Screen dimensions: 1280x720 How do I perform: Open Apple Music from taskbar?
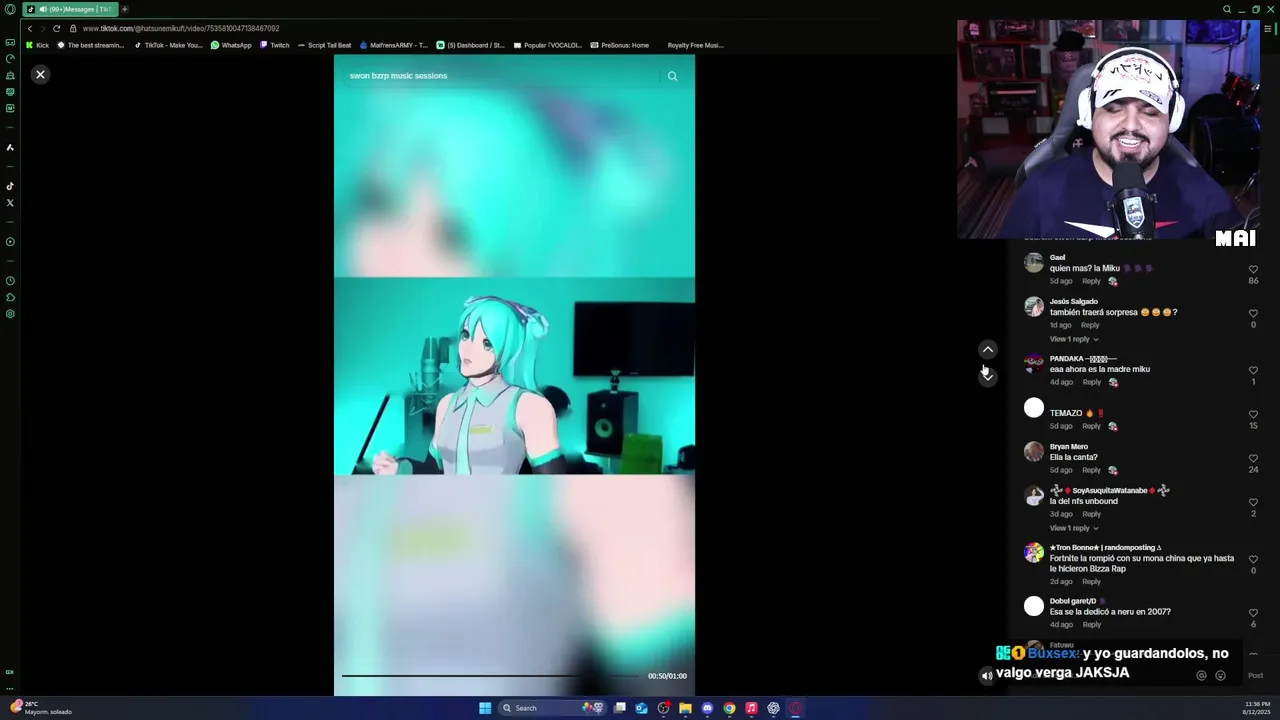coord(751,708)
